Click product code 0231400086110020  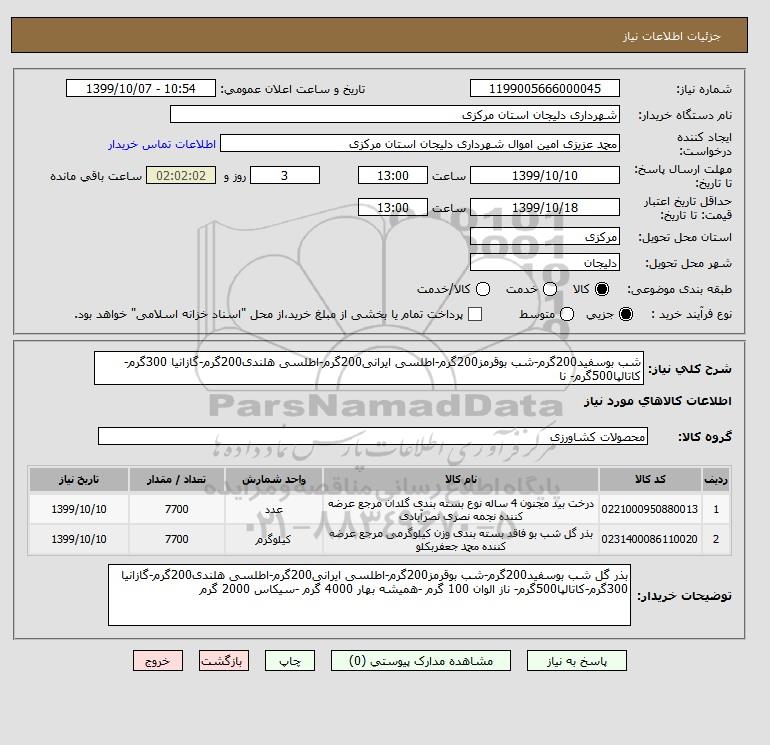(650, 539)
